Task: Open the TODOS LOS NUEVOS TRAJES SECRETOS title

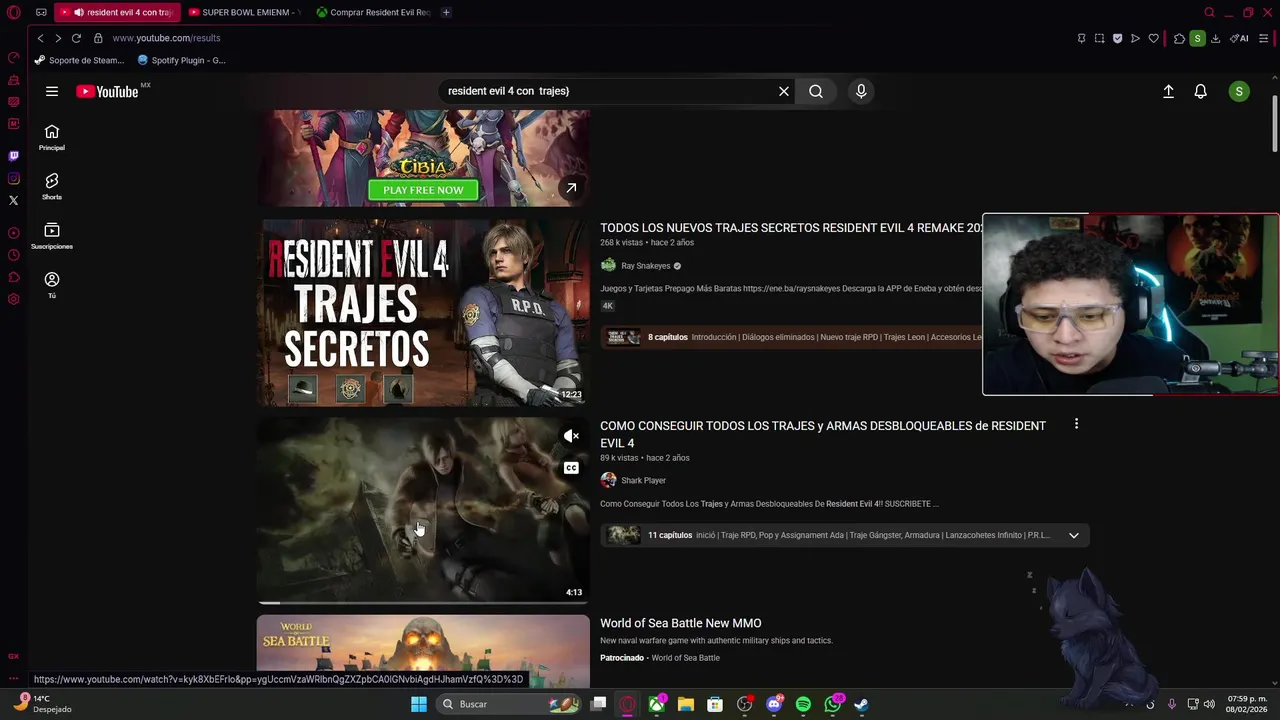Action: click(x=791, y=228)
